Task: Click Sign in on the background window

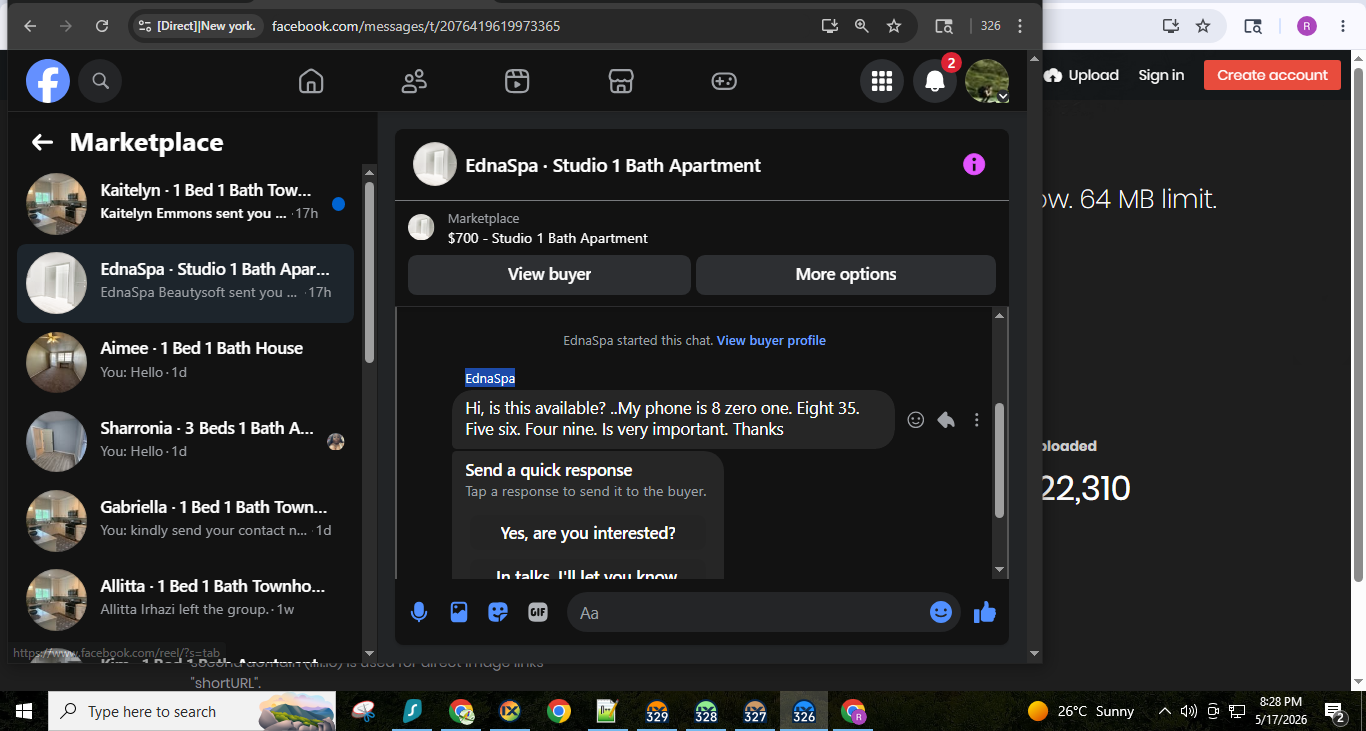Action: (1161, 75)
